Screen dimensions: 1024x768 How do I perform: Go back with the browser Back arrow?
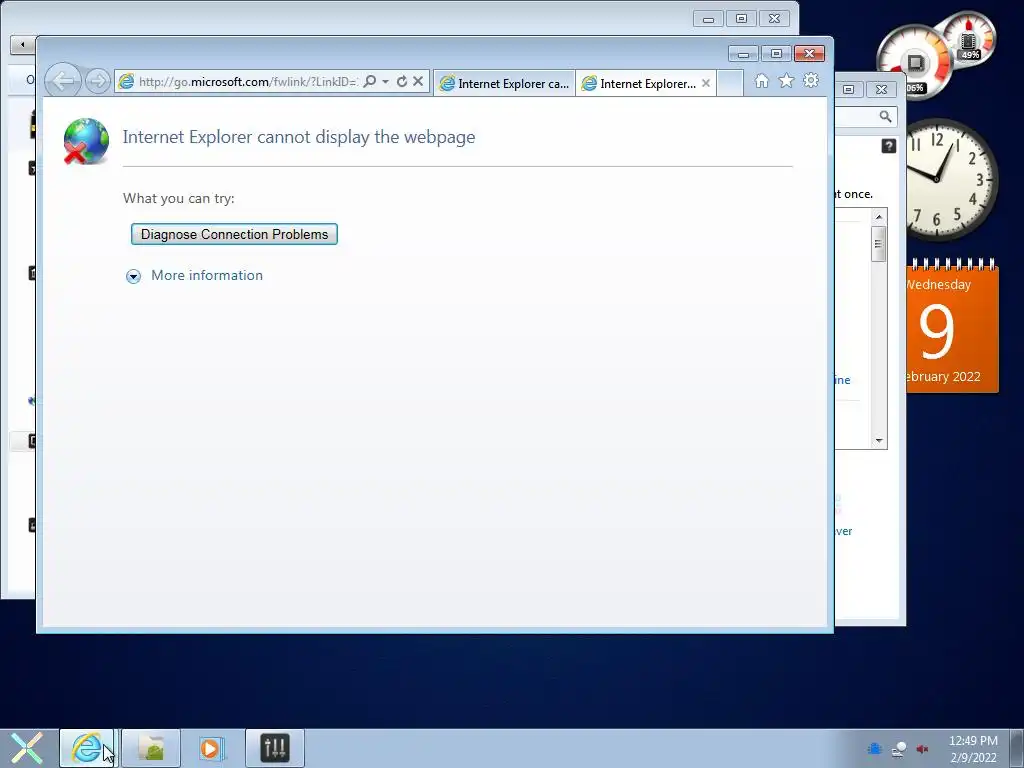coord(63,82)
